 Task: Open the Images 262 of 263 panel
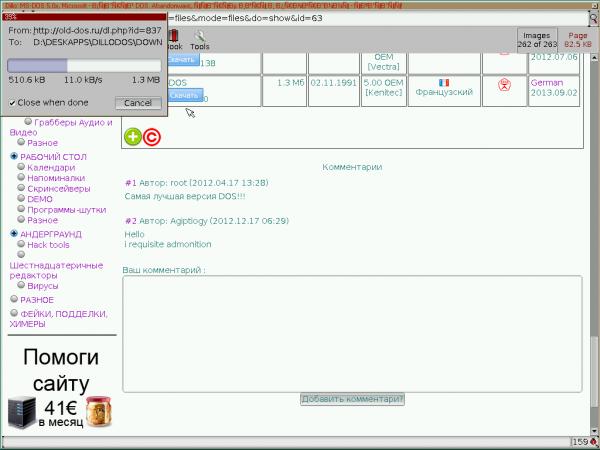pyautogui.click(x=536, y=39)
